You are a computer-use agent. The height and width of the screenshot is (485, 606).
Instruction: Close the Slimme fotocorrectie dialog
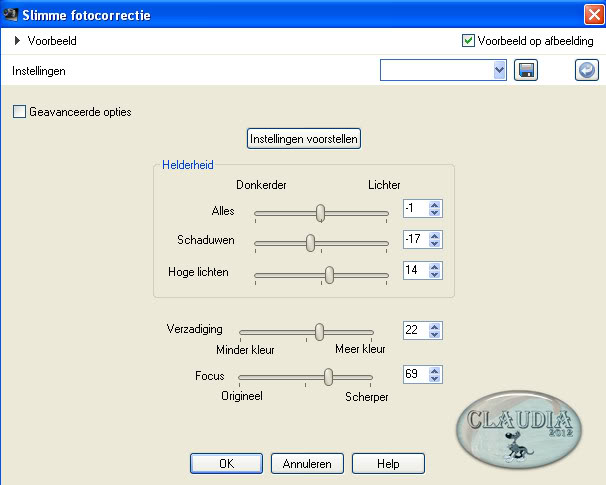[x=594, y=15]
